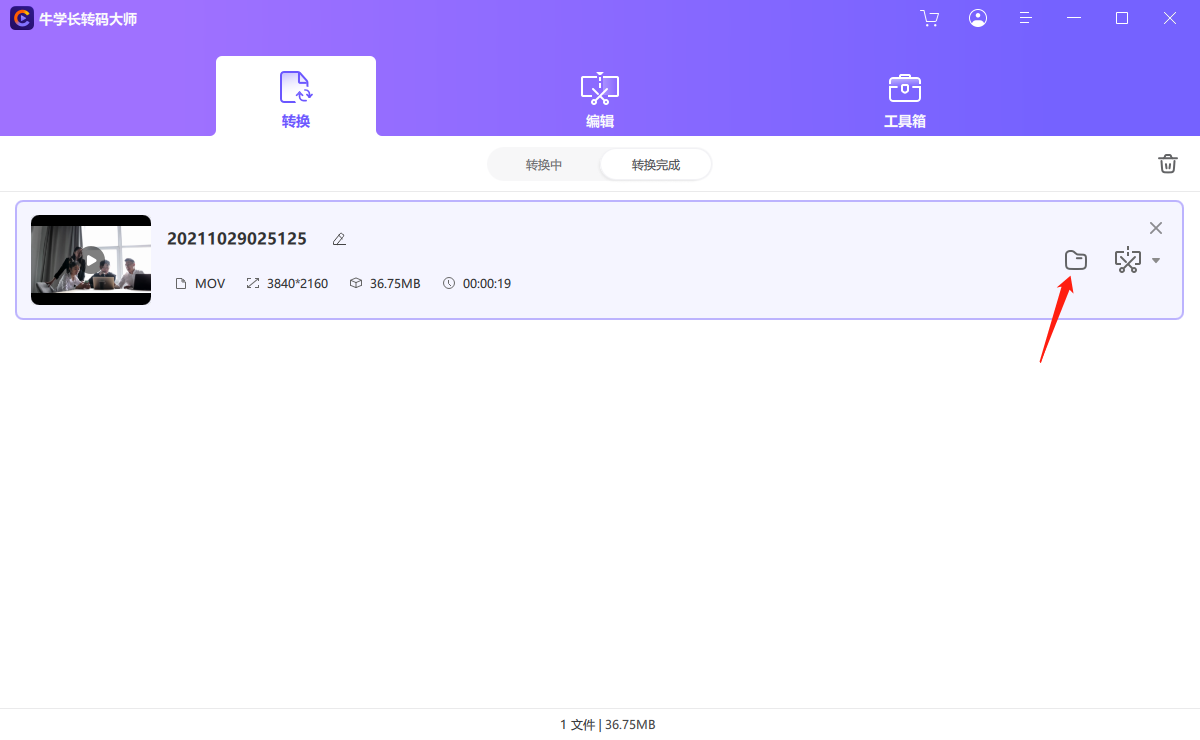1200x740 pixels.
Task: Click the status bar text 1 文件 | 36.75MB
Action: click(x=608, y=724)
